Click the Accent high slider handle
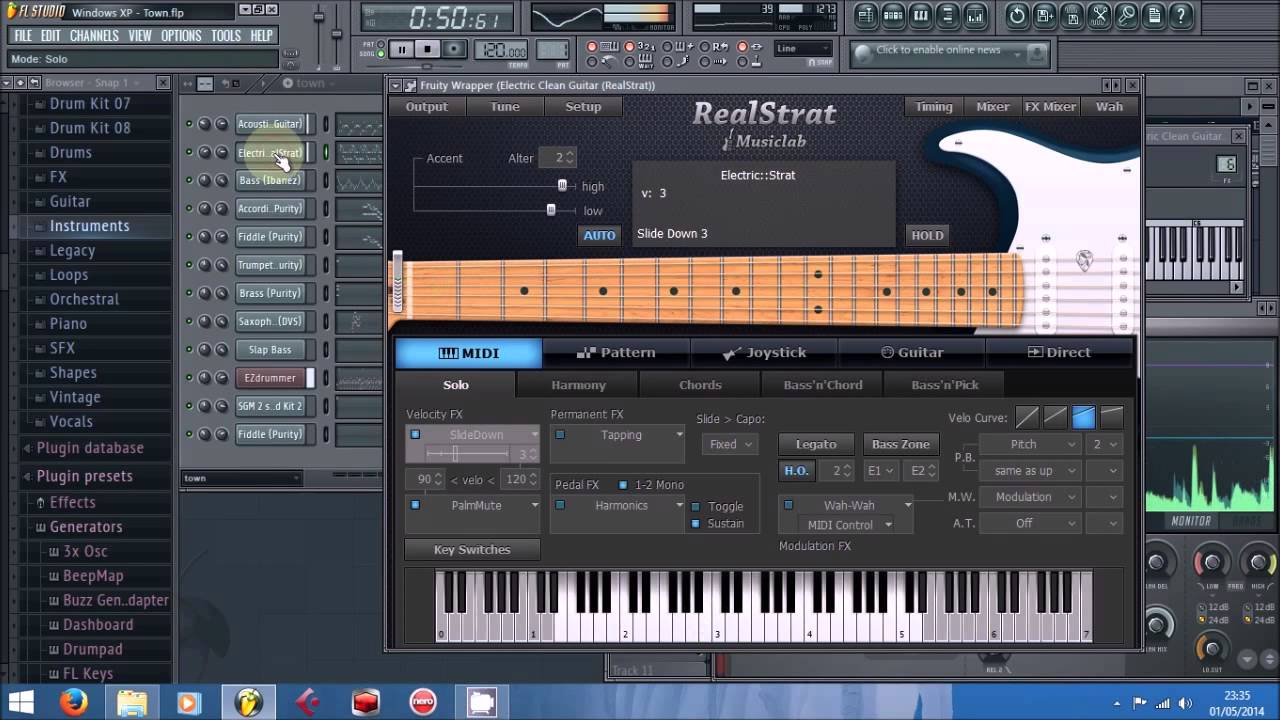Image resolution: width=1280 pixels, height=720 pixels. click(x=562, y=186)
